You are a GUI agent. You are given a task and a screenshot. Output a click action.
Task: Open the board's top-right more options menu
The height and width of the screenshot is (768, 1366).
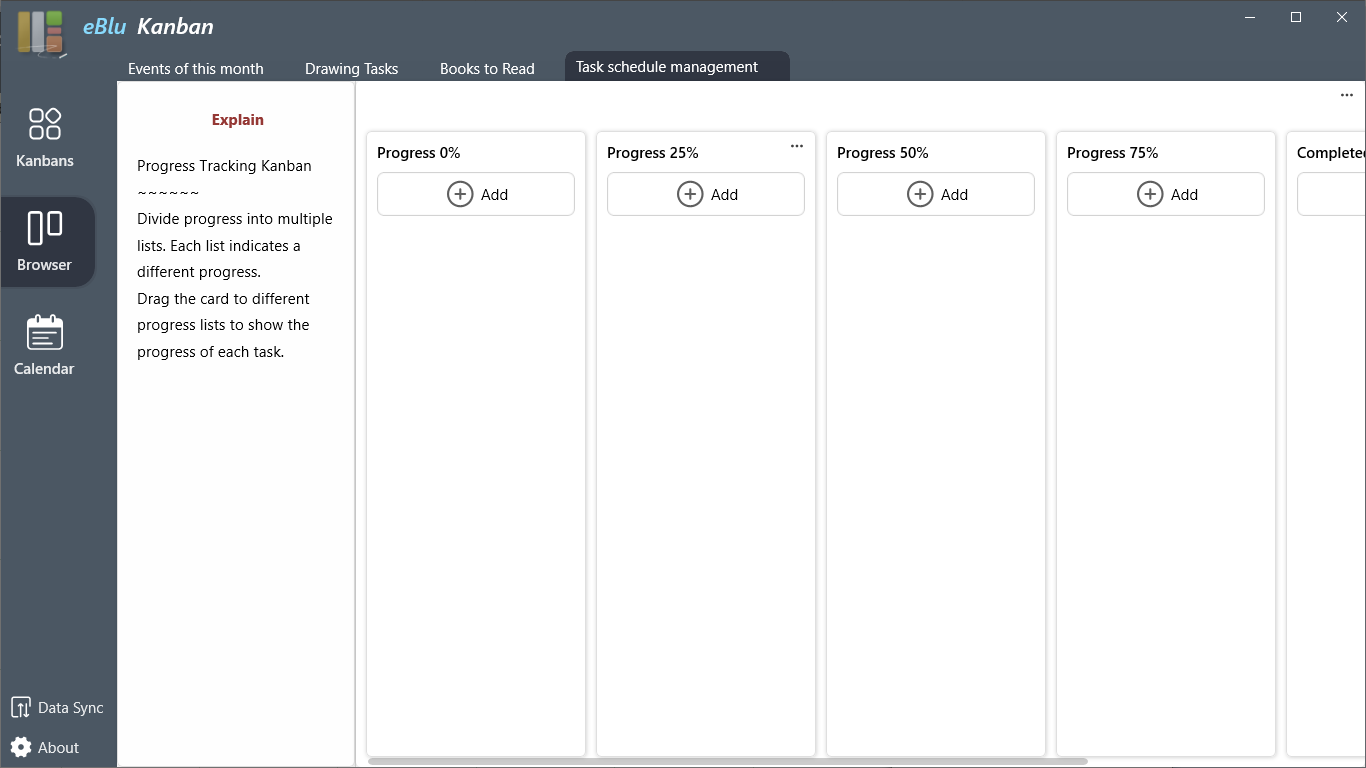pyautogui.click(x=1347, y=95)
